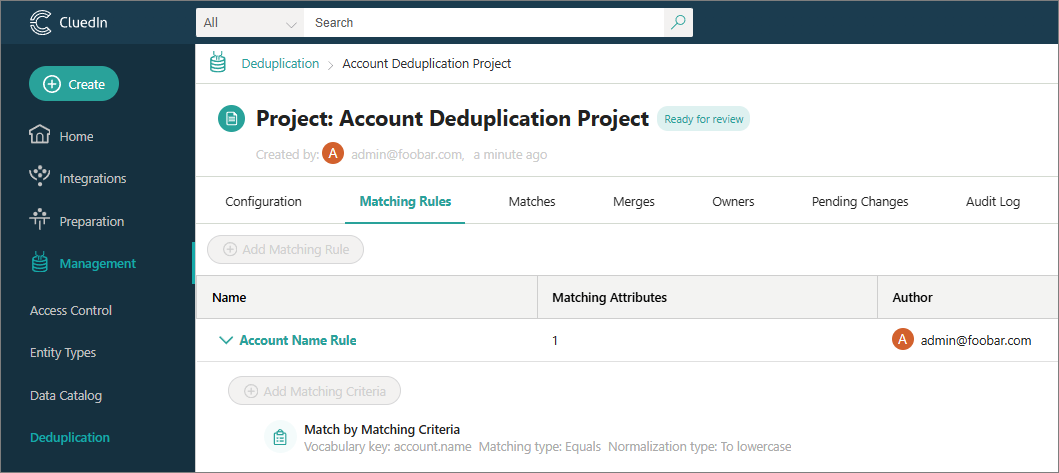The image size is (1059, 473).
Task: Click the Management database icon in sidebar
Action: click(40, 263)
